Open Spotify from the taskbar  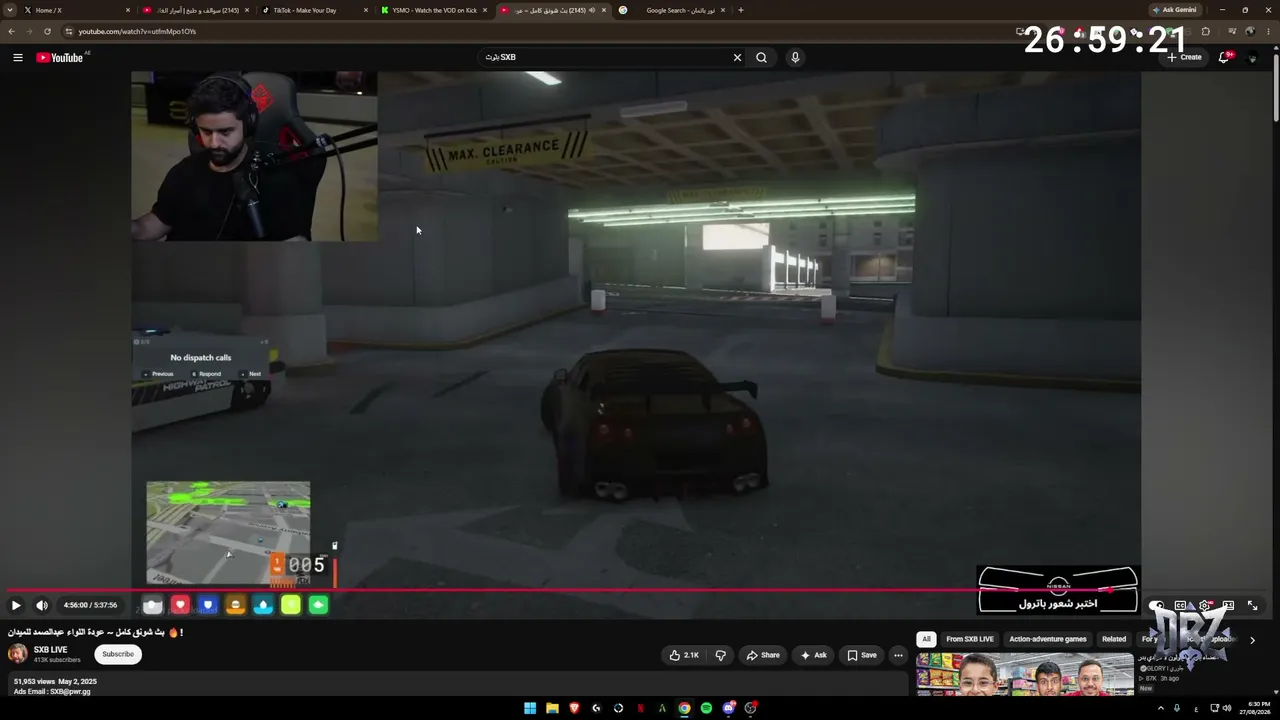[706, 708]
